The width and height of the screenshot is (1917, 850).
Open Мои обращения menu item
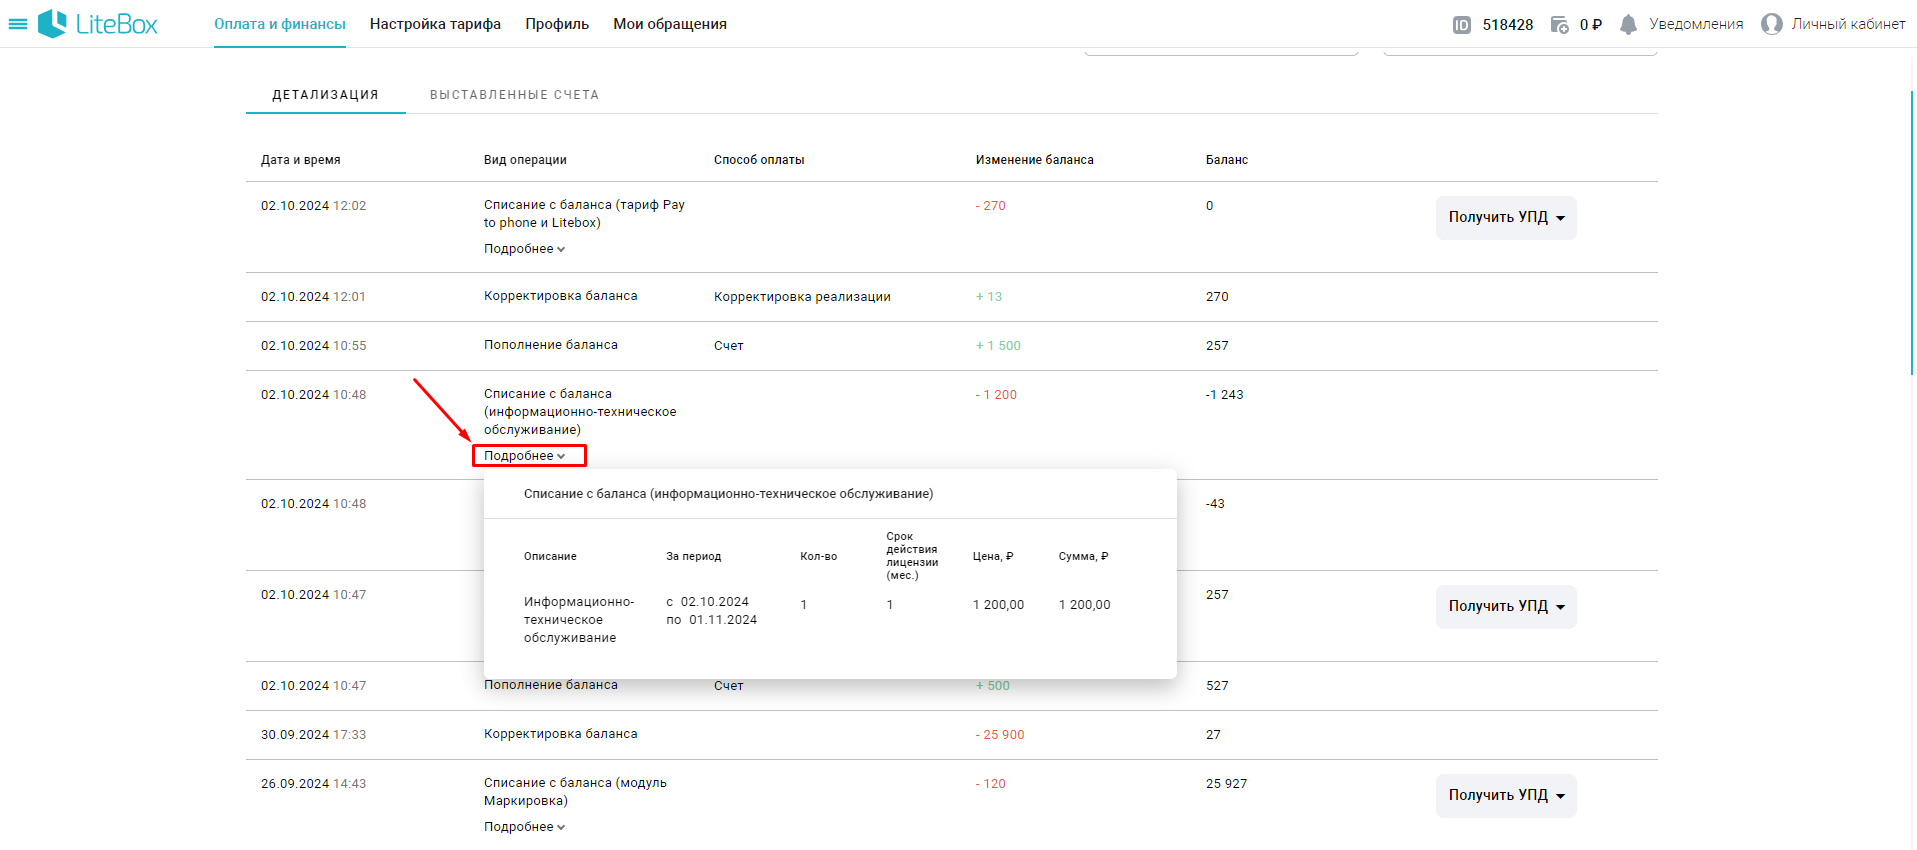tap(670, 24)
